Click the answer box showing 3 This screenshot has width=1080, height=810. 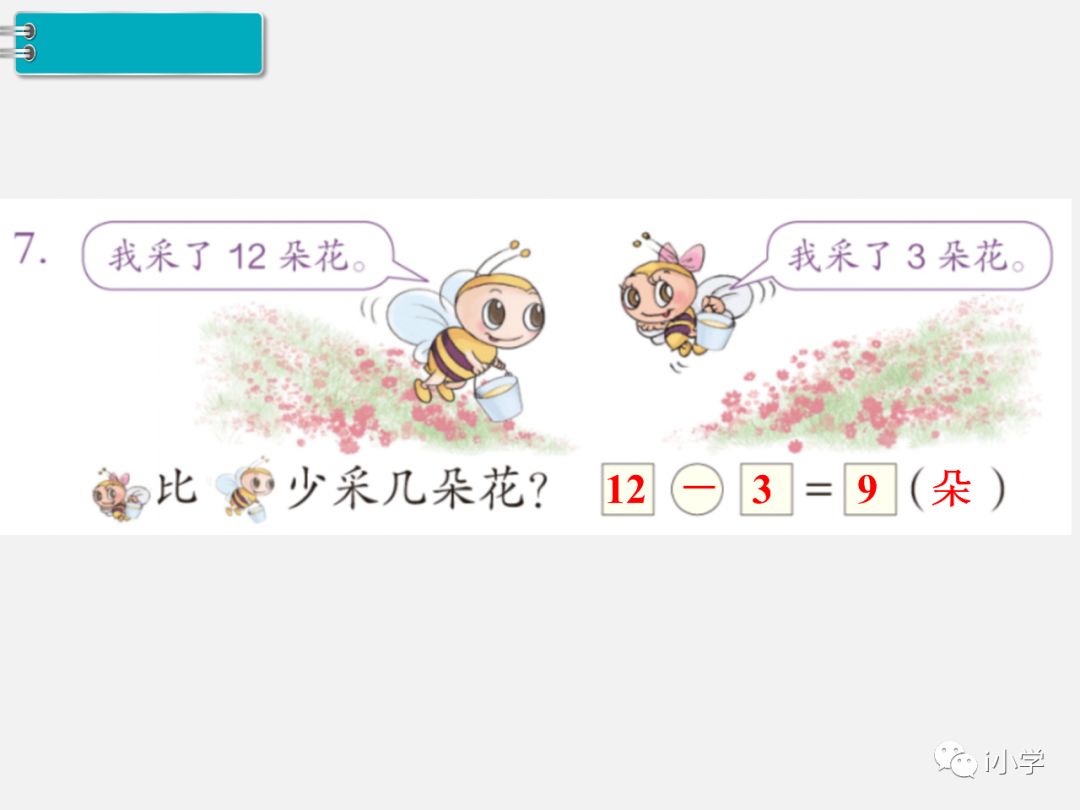tap(766, 489)
